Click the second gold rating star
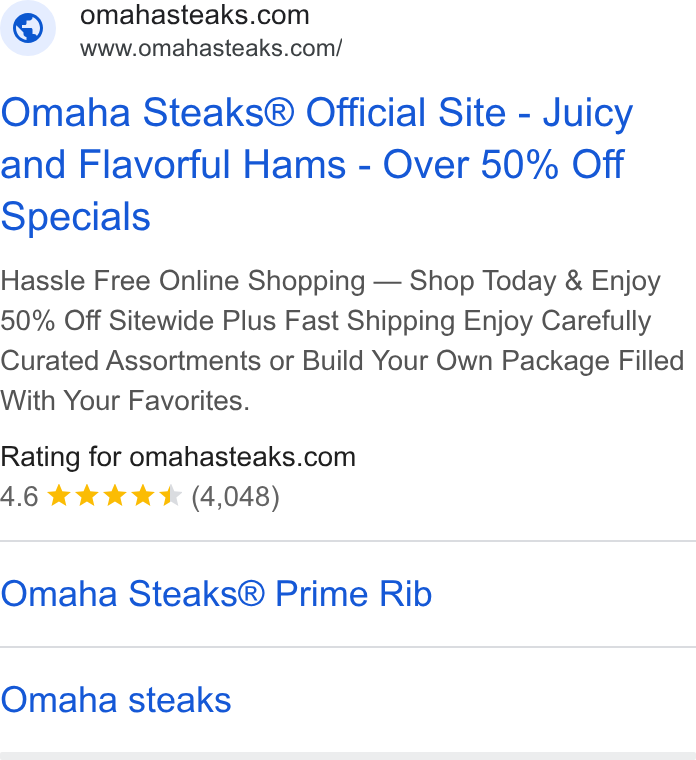 click(87, 496)
